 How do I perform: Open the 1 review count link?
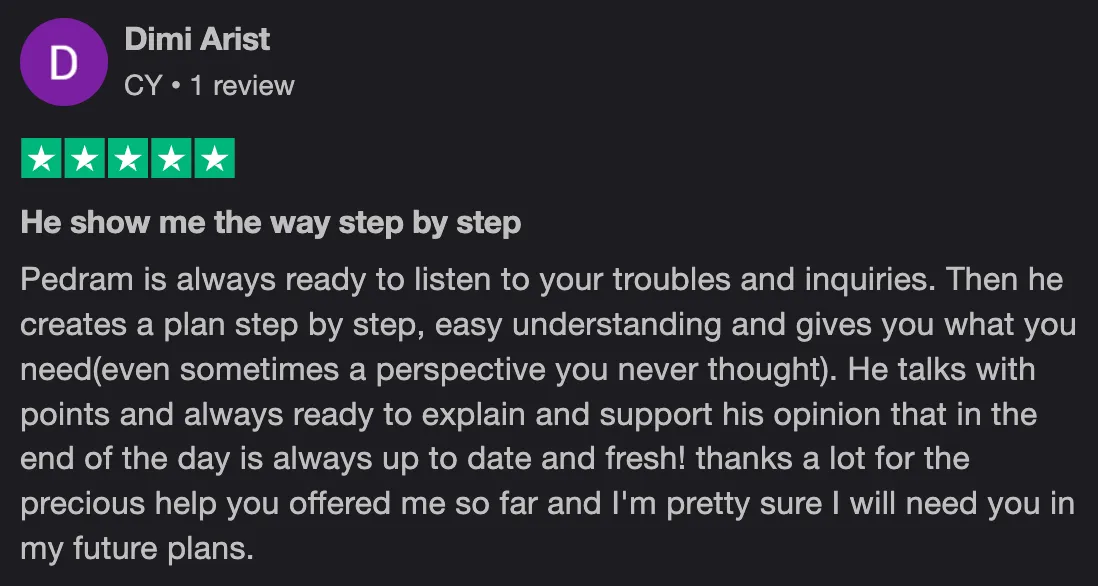[242, 86]
